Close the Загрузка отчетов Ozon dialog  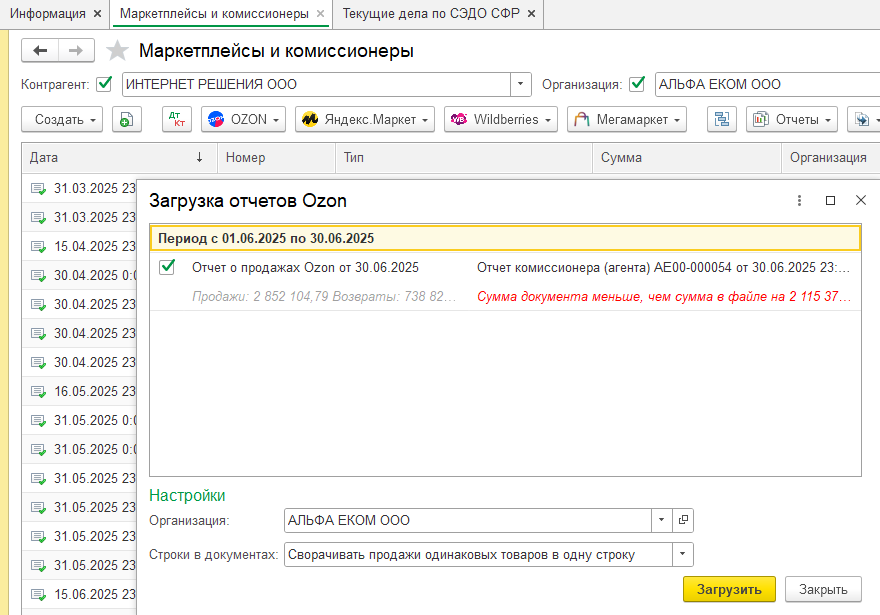tap(861, 200)
